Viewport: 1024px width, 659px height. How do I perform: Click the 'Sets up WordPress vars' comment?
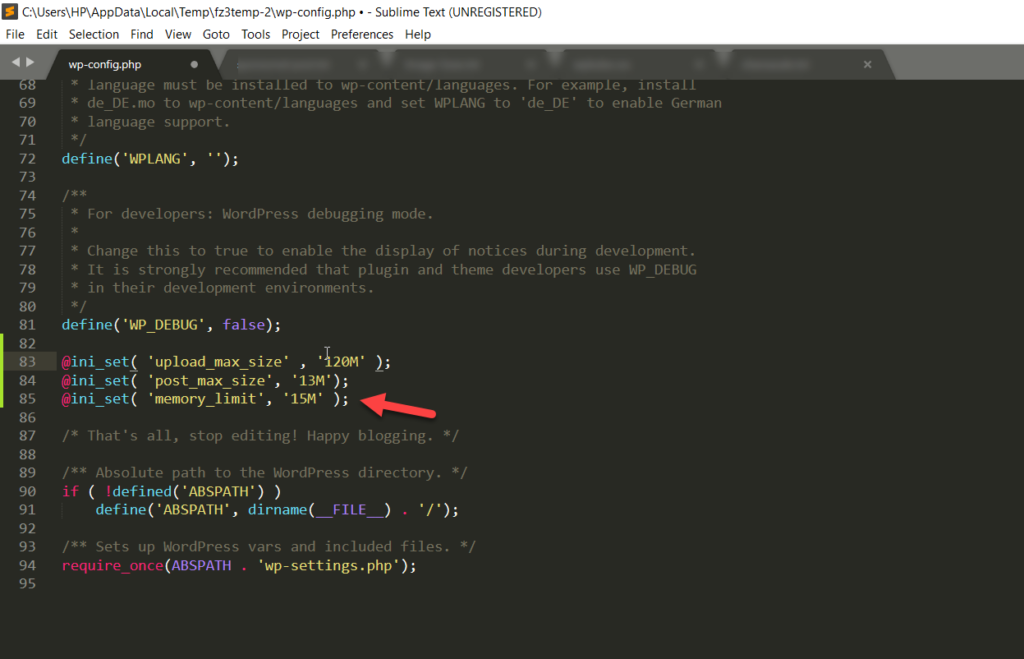coord(269,547)
